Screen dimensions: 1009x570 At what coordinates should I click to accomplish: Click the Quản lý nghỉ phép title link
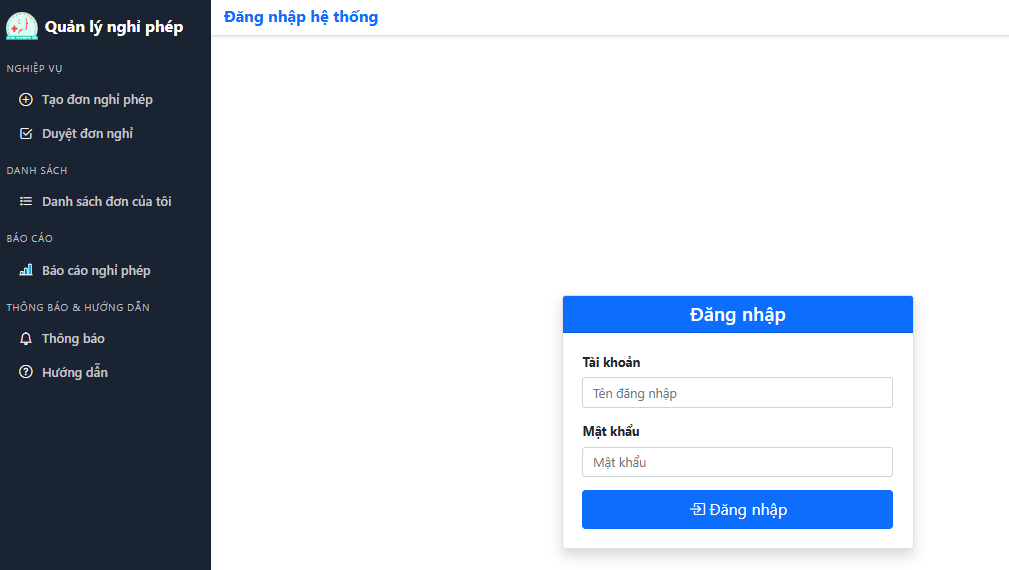[x=114, y=27]
